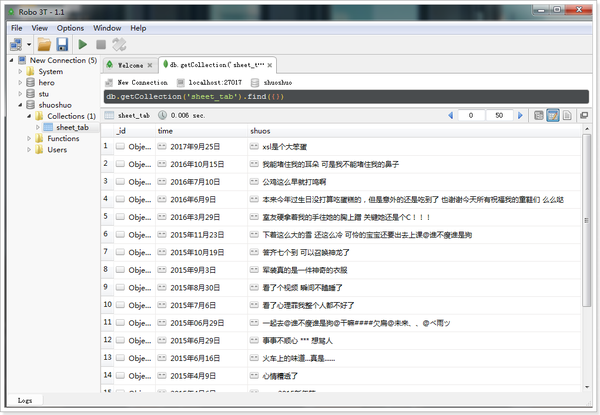The image size is (600, 415).
Task: Switch results to tree view mode
Action: click(x=538, y=115)
